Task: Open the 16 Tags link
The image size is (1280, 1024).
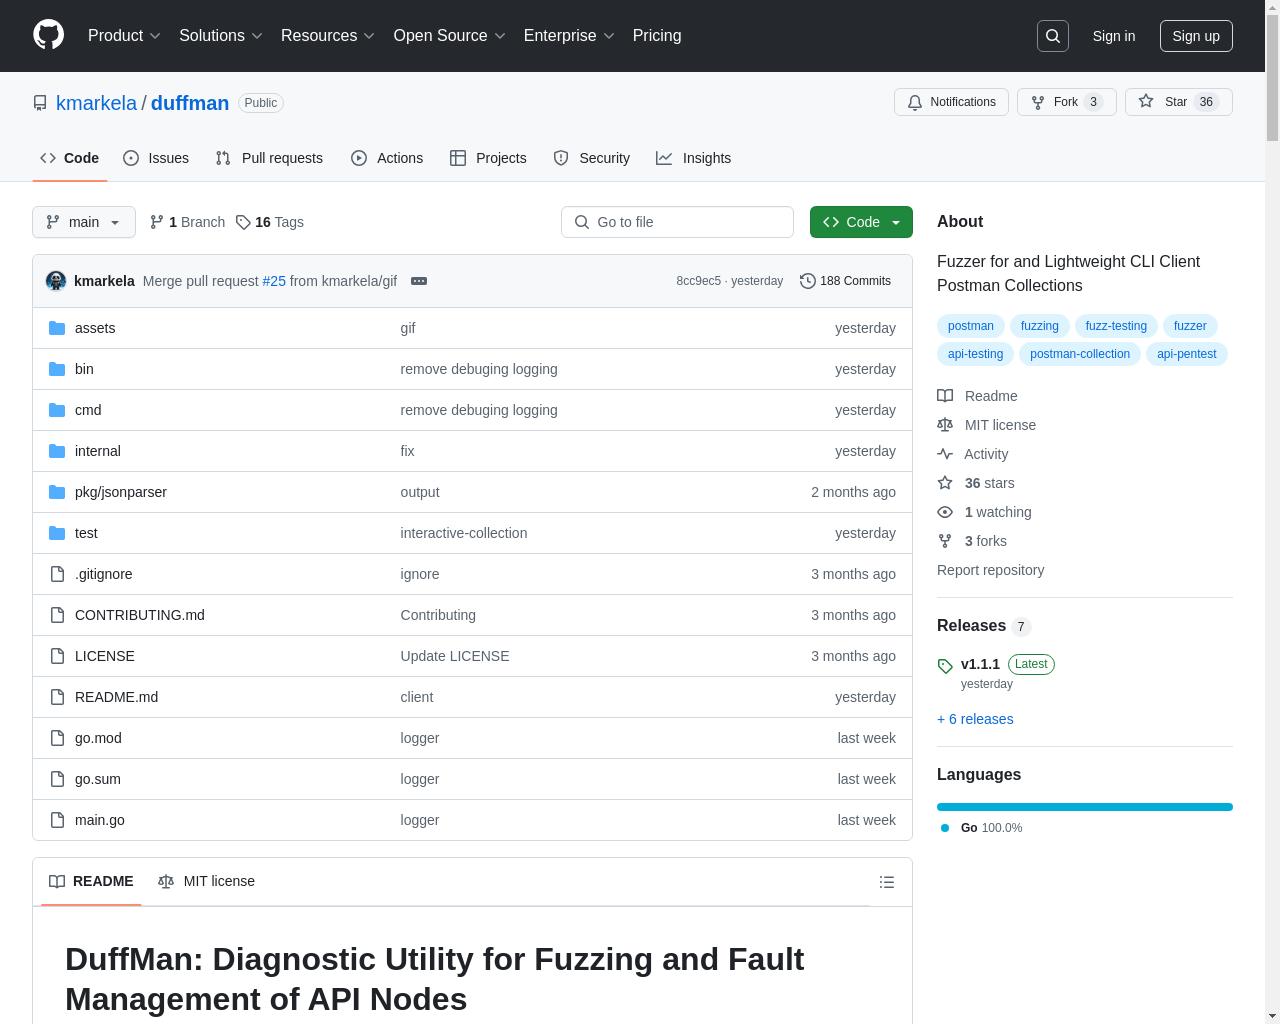Action: coord(270,222)
